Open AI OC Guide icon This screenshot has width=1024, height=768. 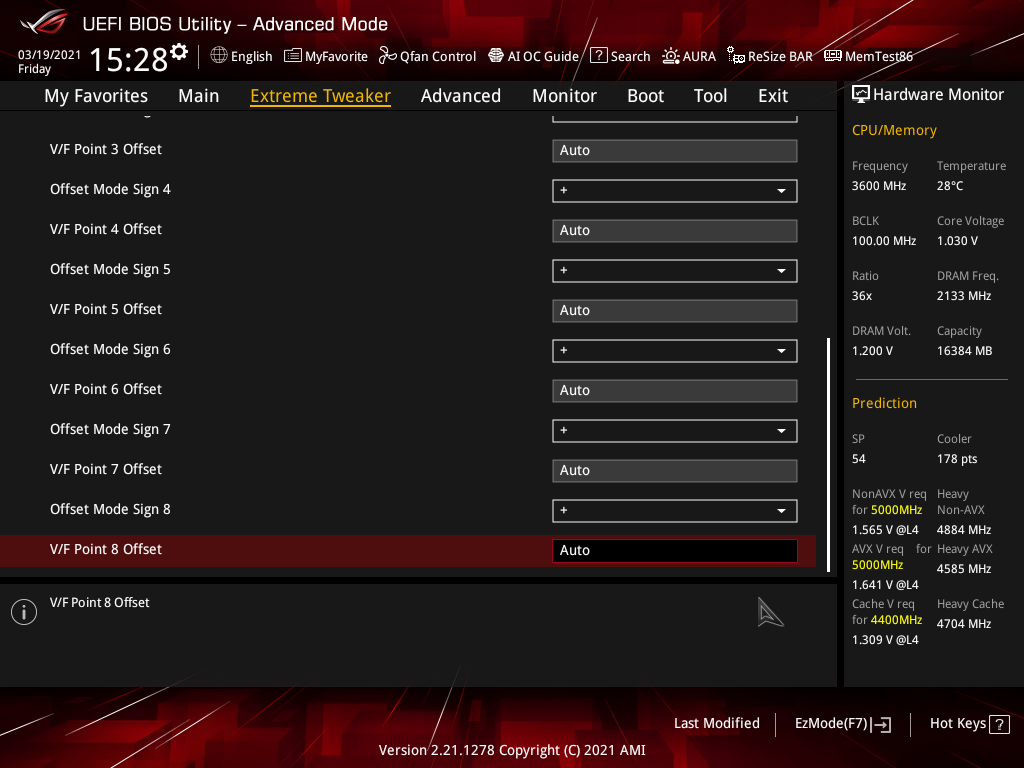pyautogui.click(x=496, y=56)
